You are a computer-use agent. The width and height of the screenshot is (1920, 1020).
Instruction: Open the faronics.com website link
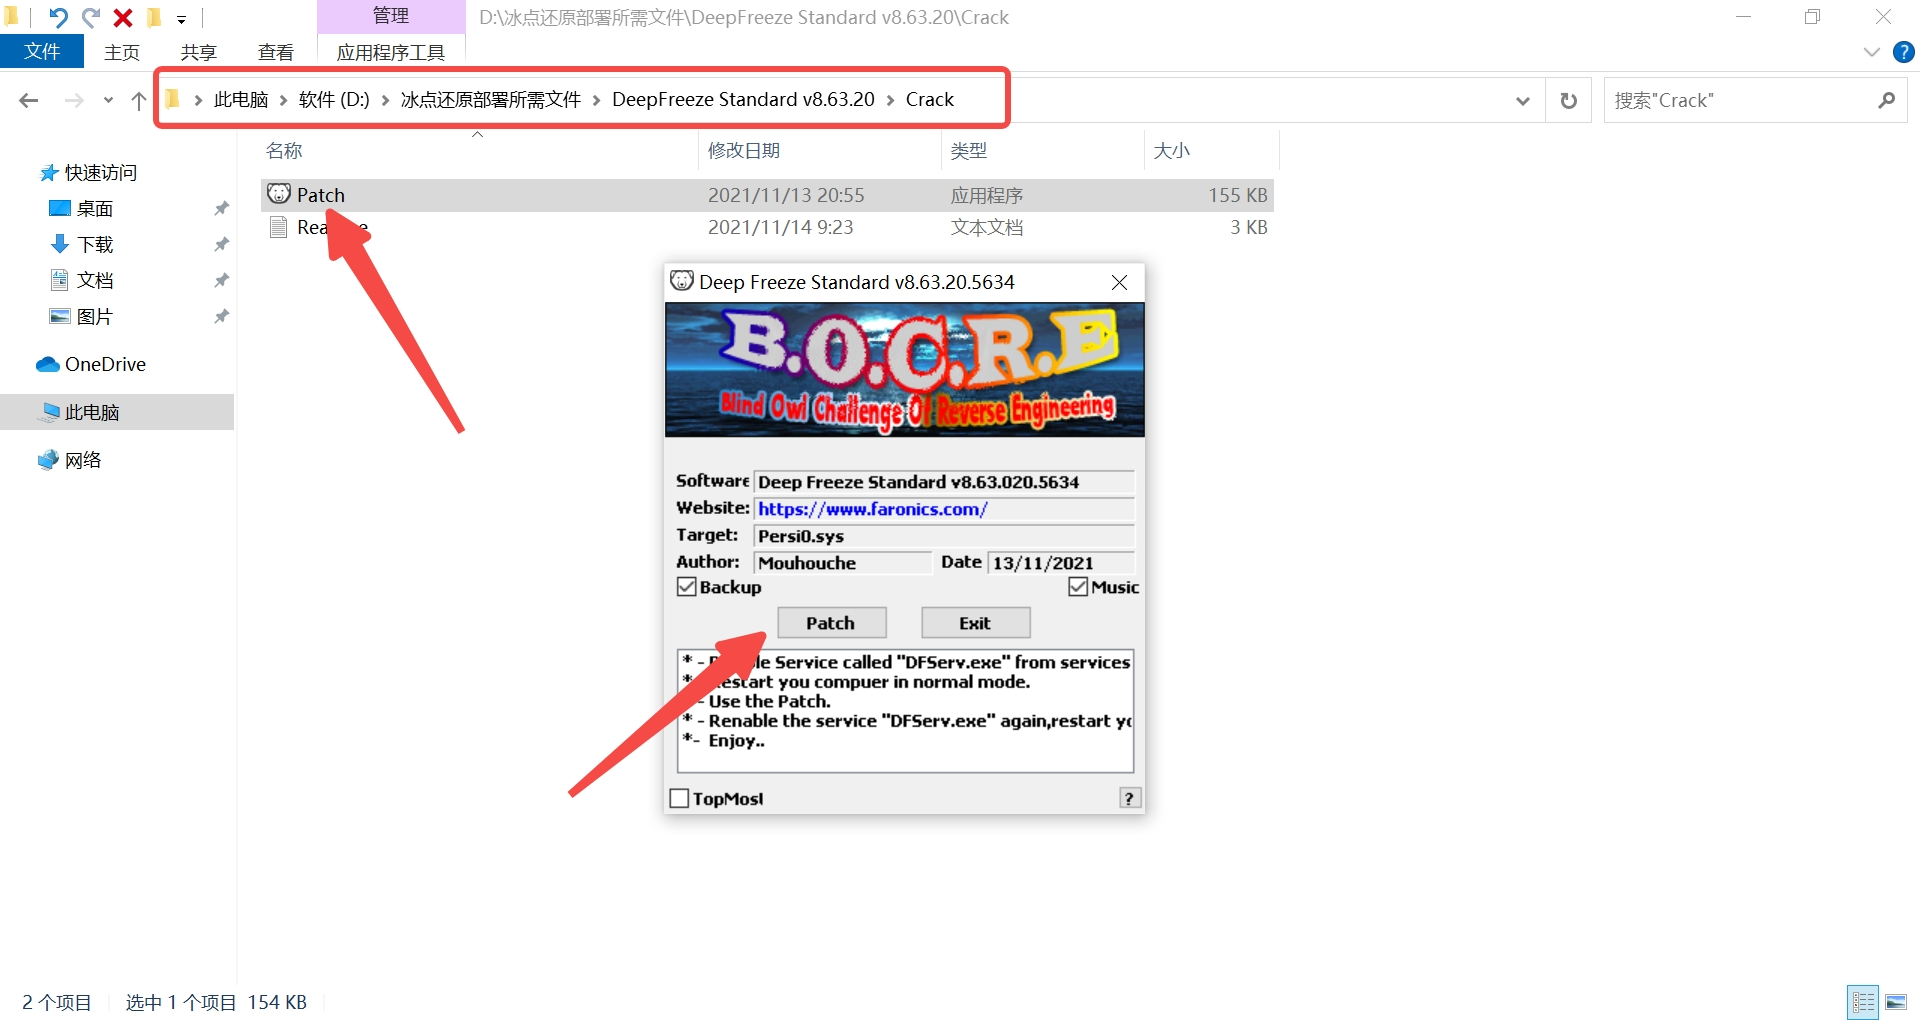tap(872, 509)
